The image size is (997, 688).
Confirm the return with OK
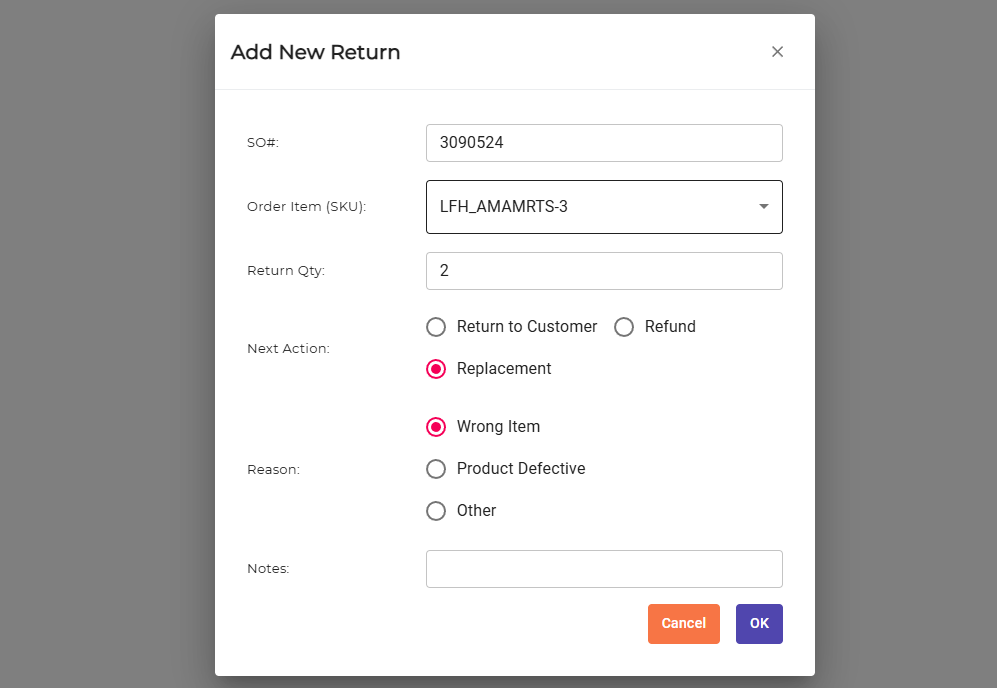(x=759, y=623)
